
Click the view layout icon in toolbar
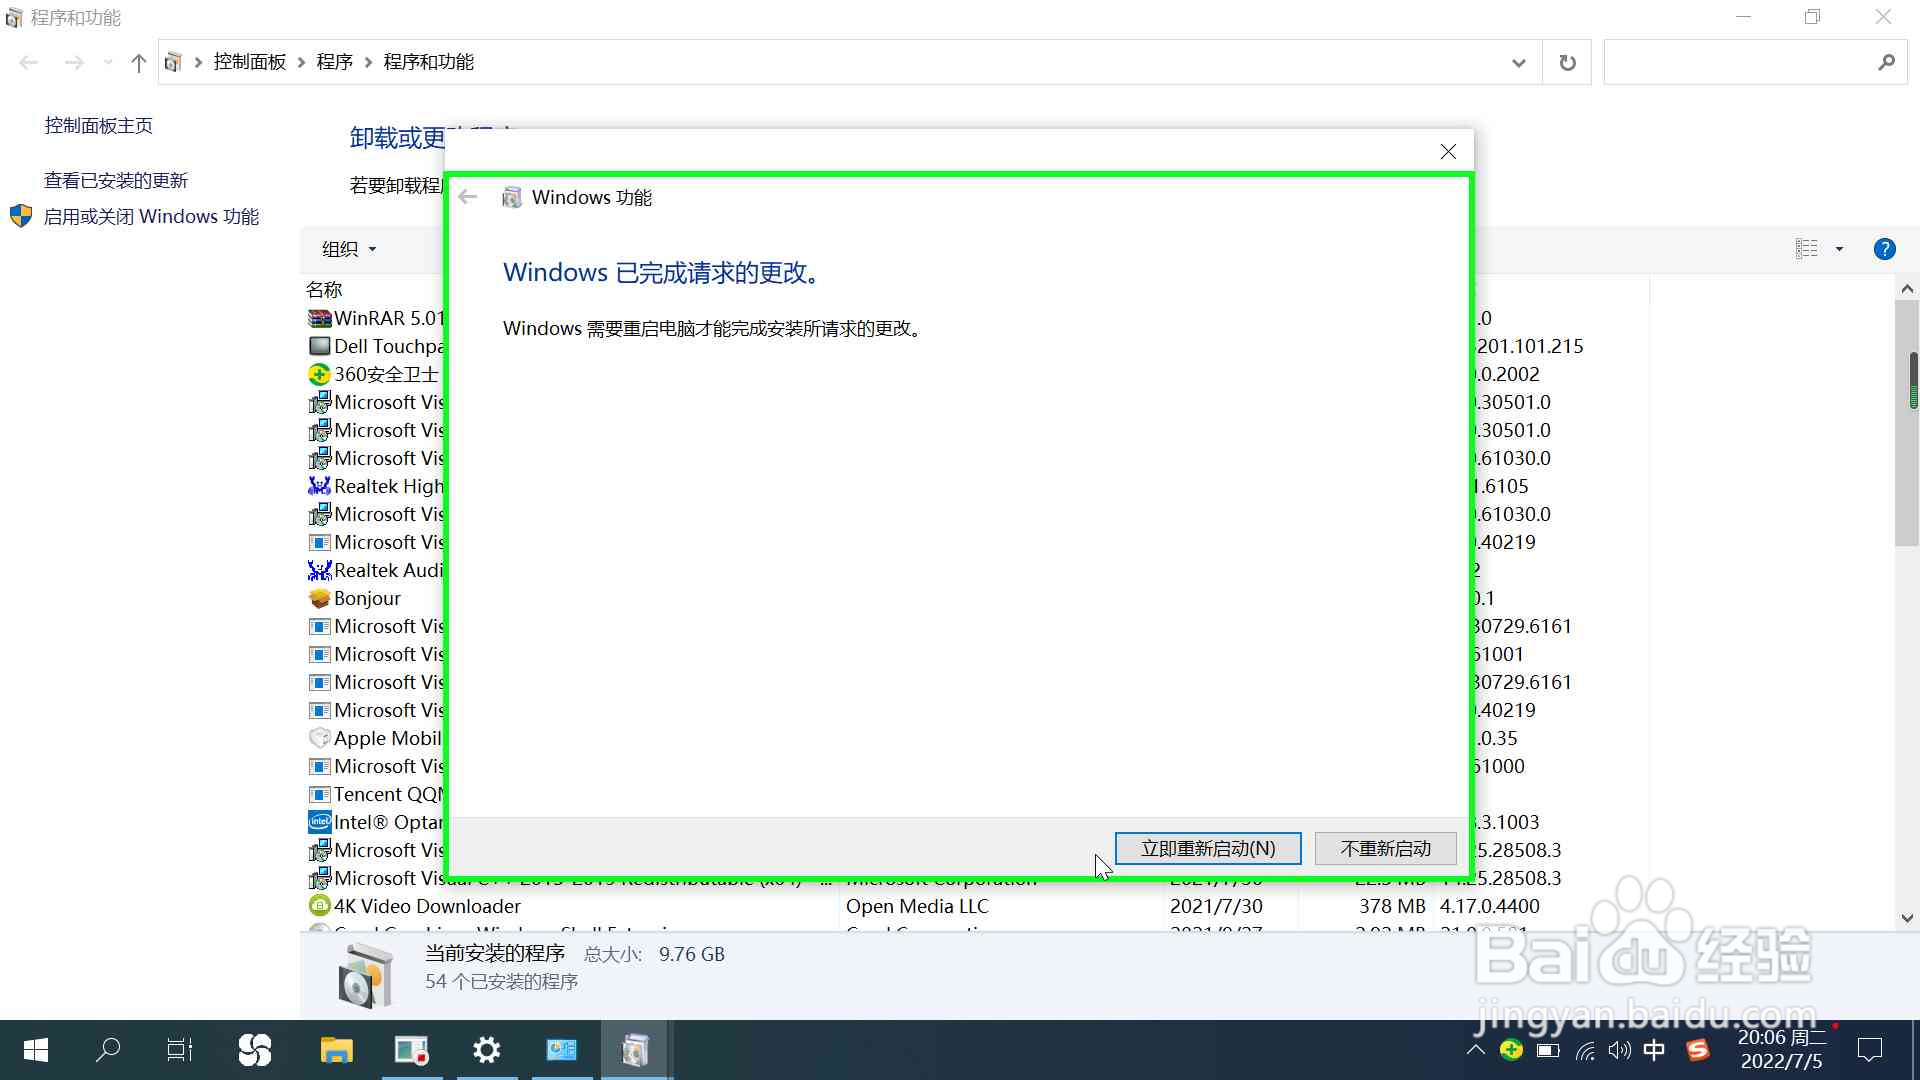click(1806, 249)
